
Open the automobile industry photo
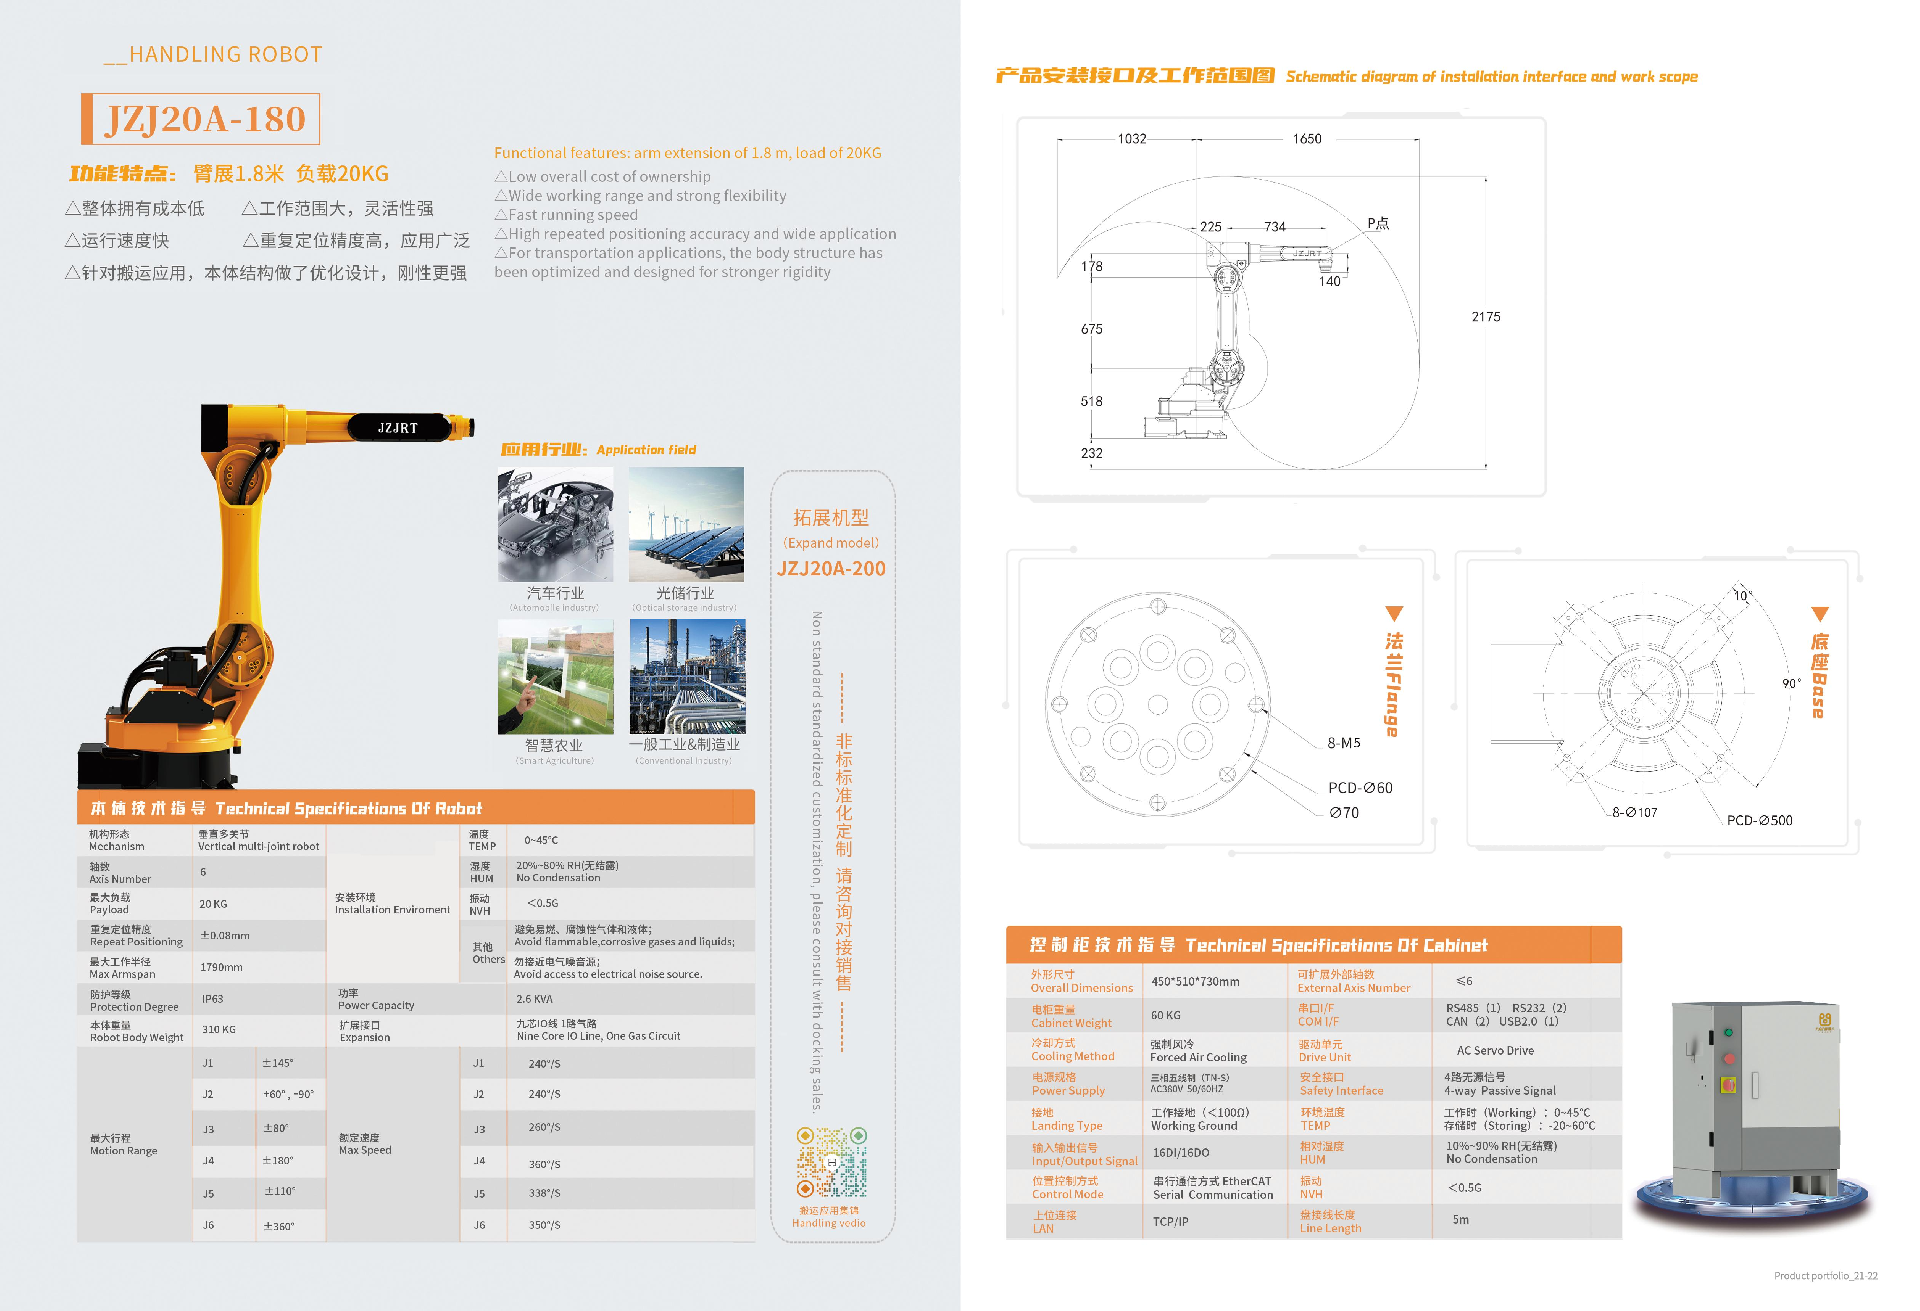tap(555, 525)
